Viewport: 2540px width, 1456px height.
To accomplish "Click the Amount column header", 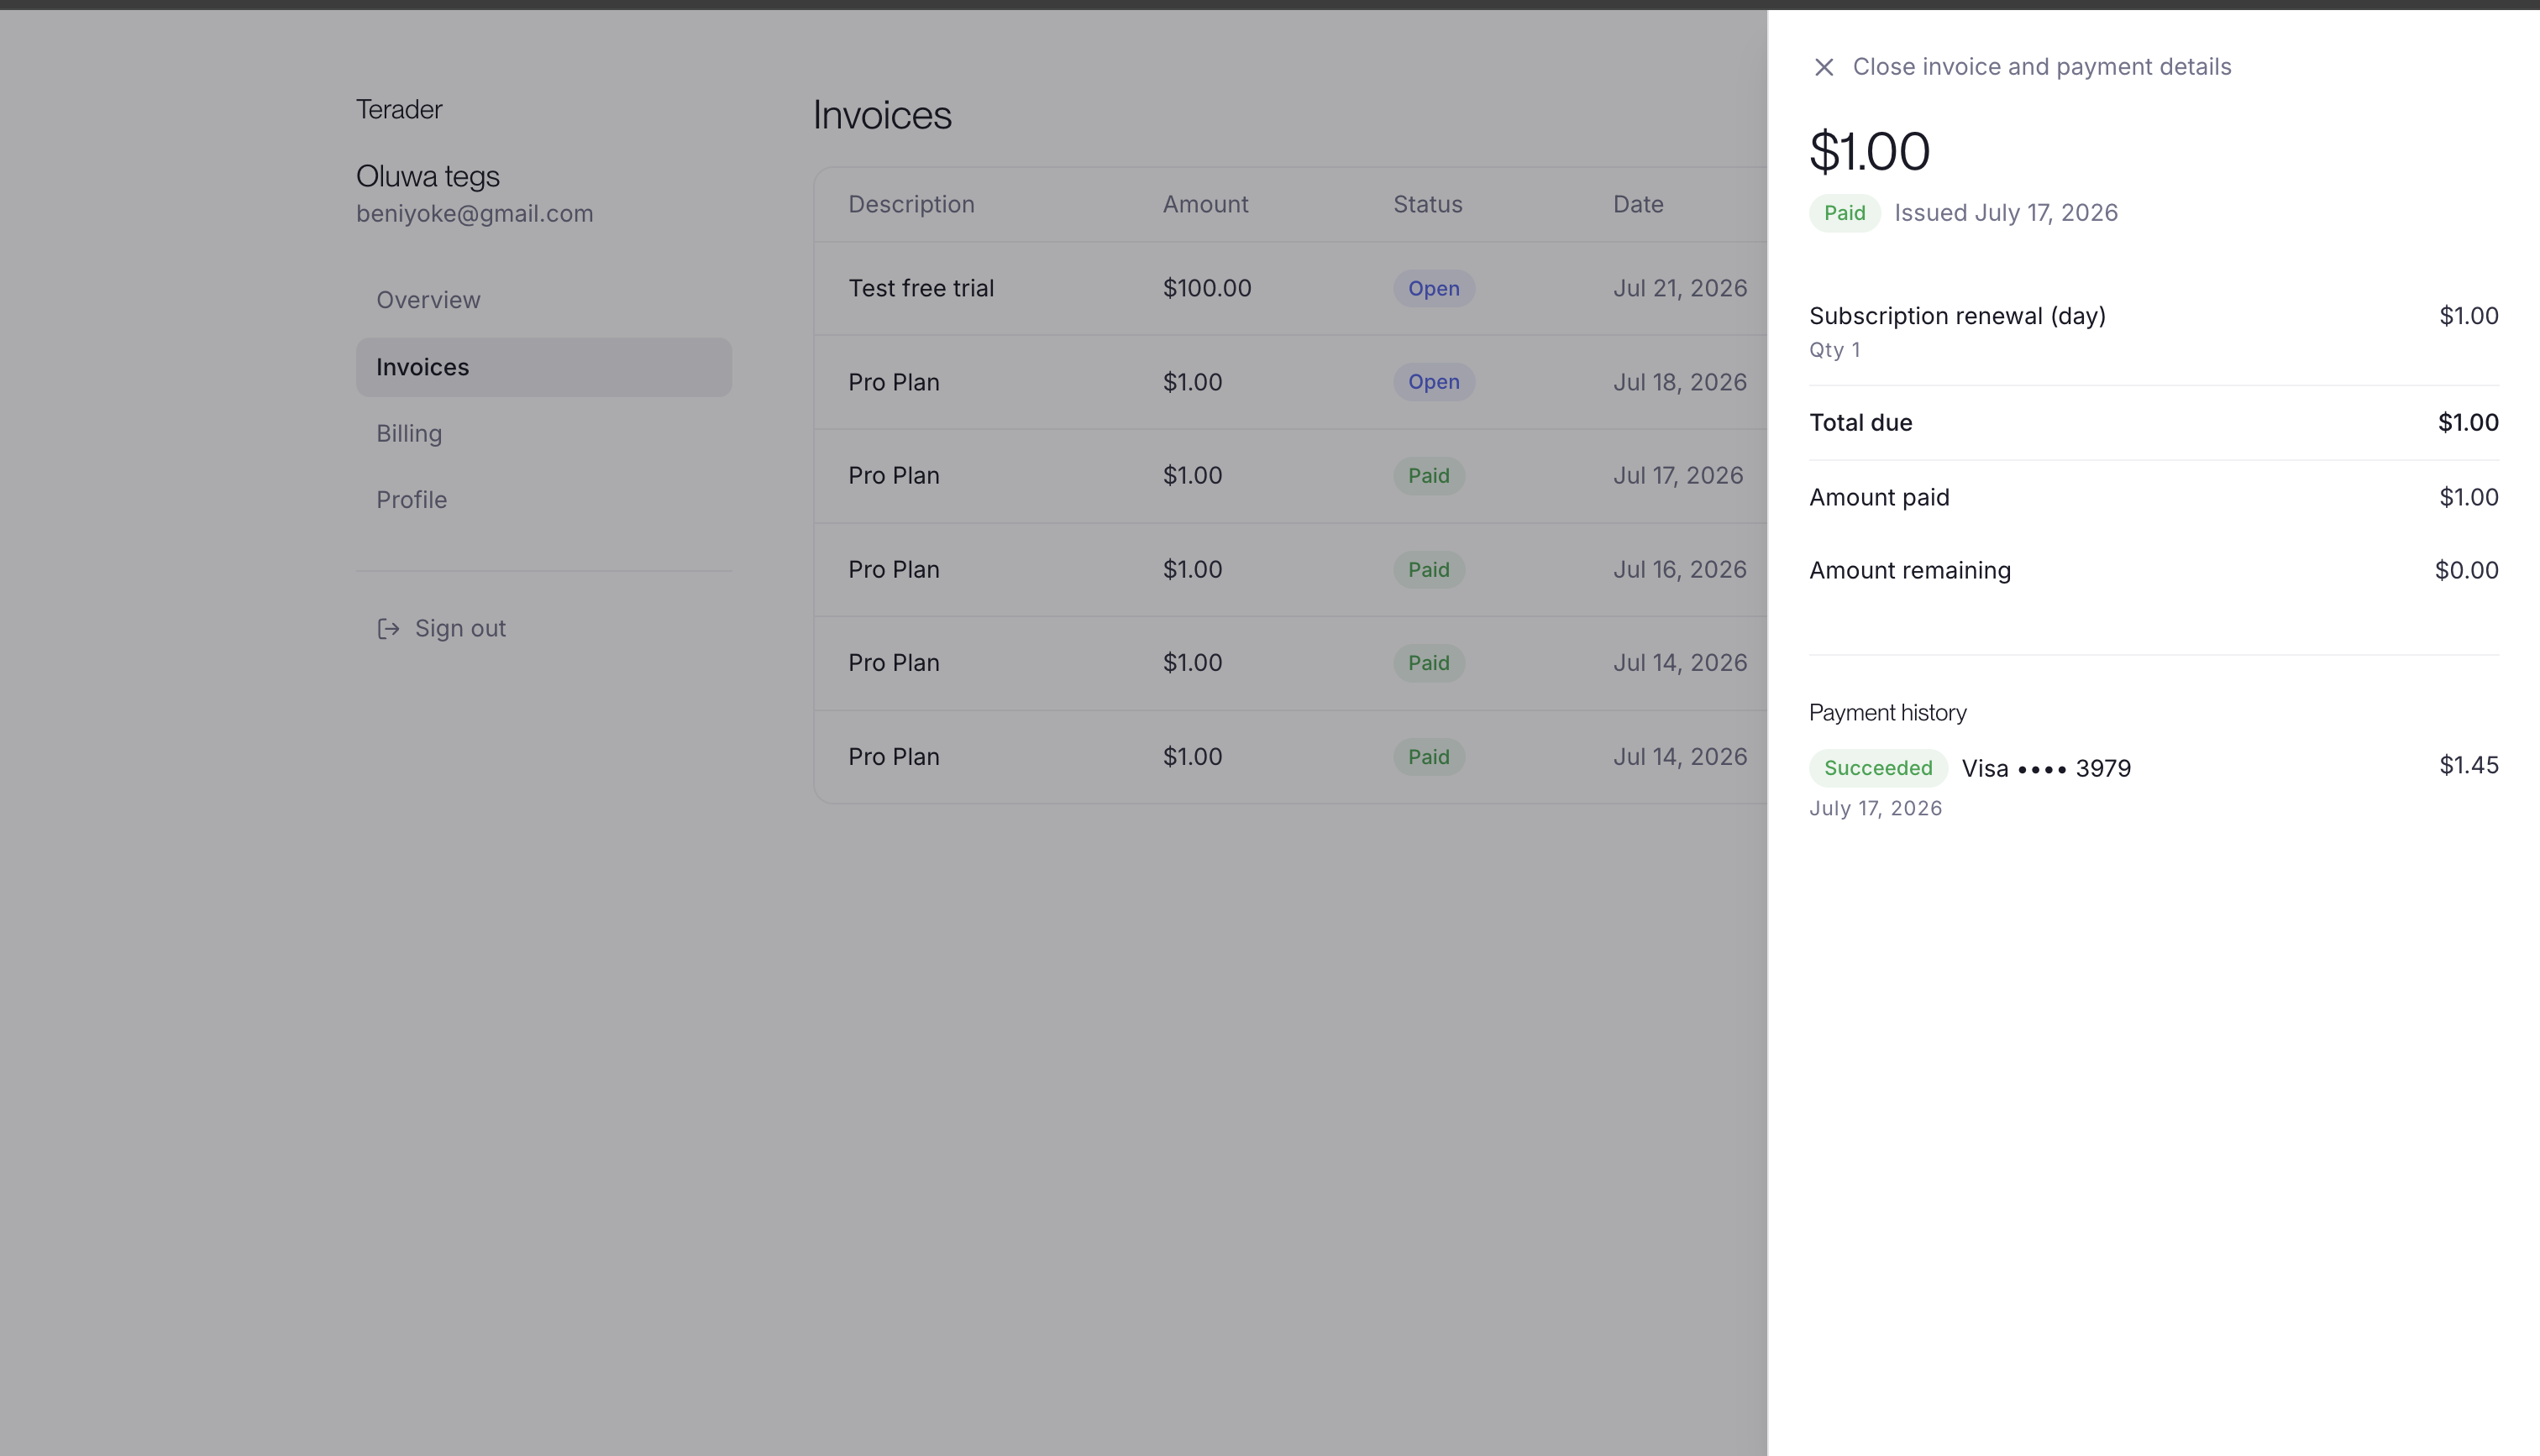I will 1205,204.
